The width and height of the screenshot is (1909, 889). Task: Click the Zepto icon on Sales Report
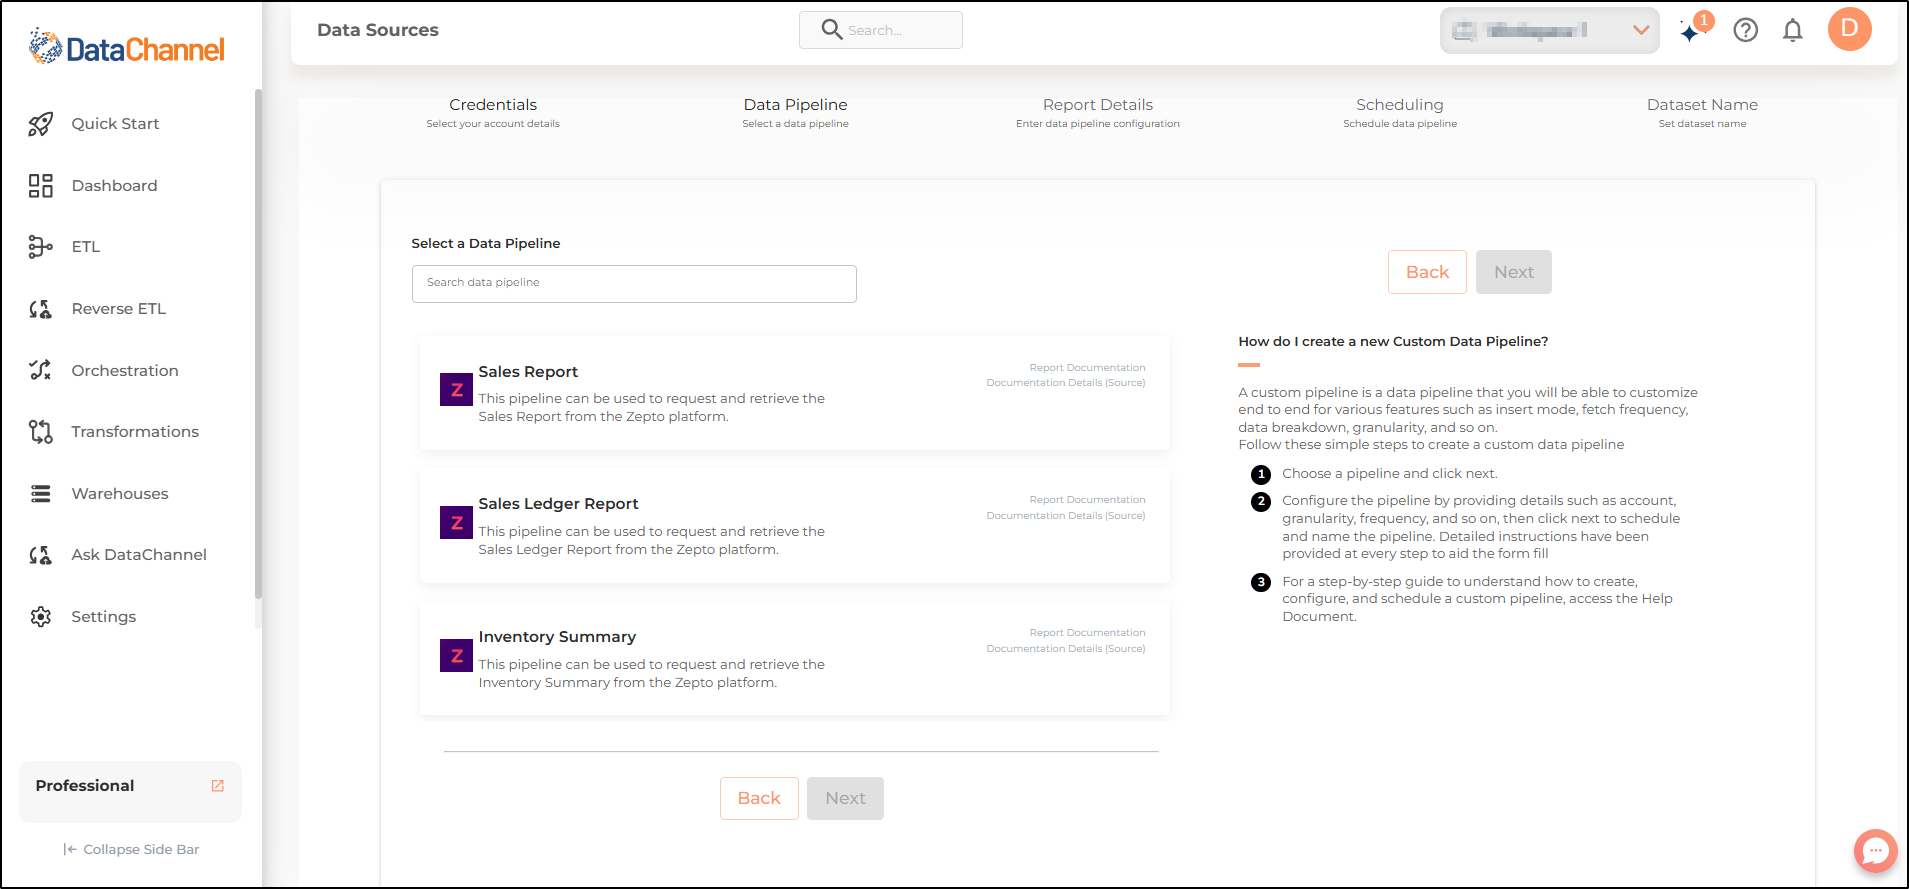click(x=456, y=390)
